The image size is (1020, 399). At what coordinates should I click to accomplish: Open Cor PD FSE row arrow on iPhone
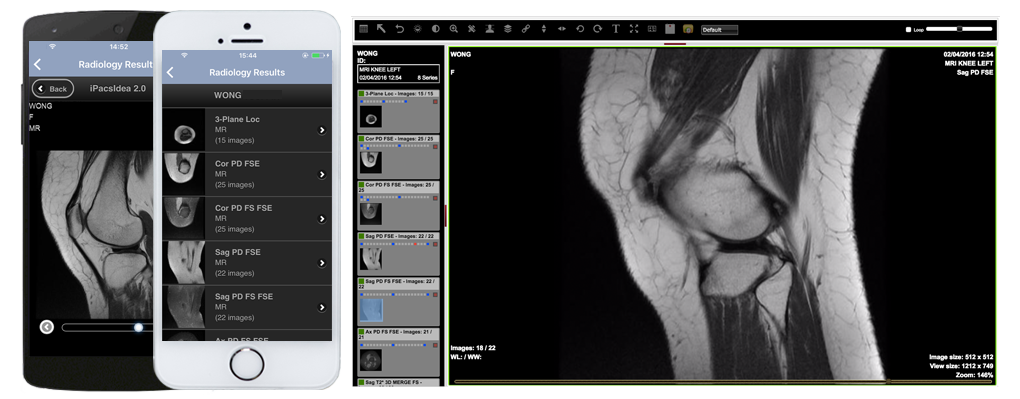click(321, 174)
